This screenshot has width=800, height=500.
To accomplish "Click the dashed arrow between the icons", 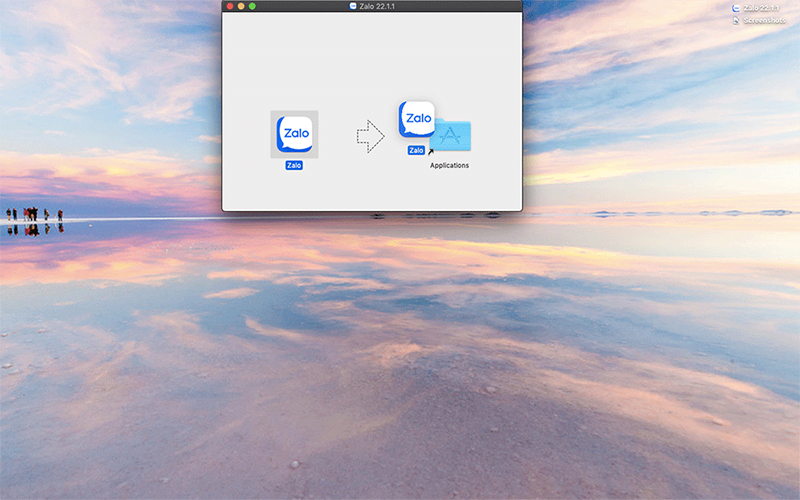I will click(370, 137).
